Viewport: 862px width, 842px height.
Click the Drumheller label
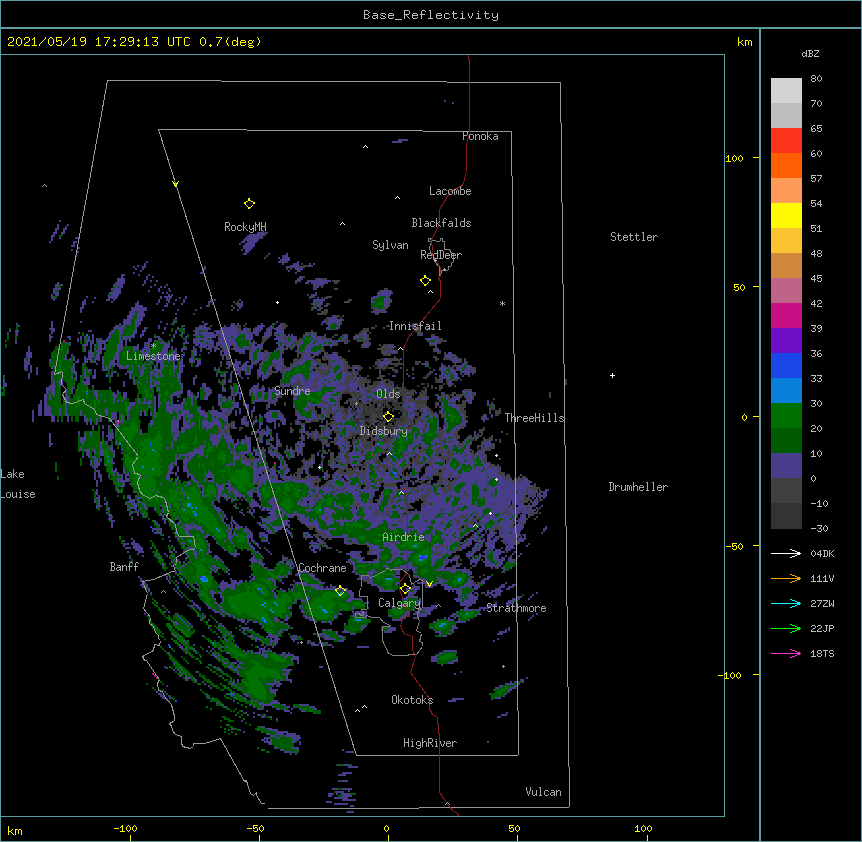click(x=638, y=487)
